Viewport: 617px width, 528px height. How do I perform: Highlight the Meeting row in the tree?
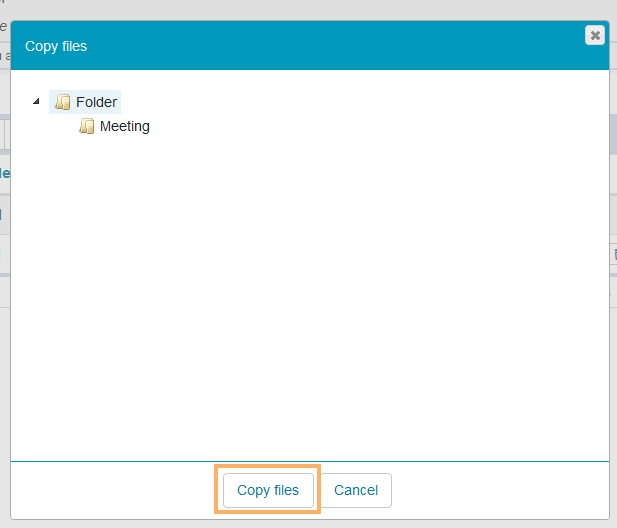[x=124, y=126]
